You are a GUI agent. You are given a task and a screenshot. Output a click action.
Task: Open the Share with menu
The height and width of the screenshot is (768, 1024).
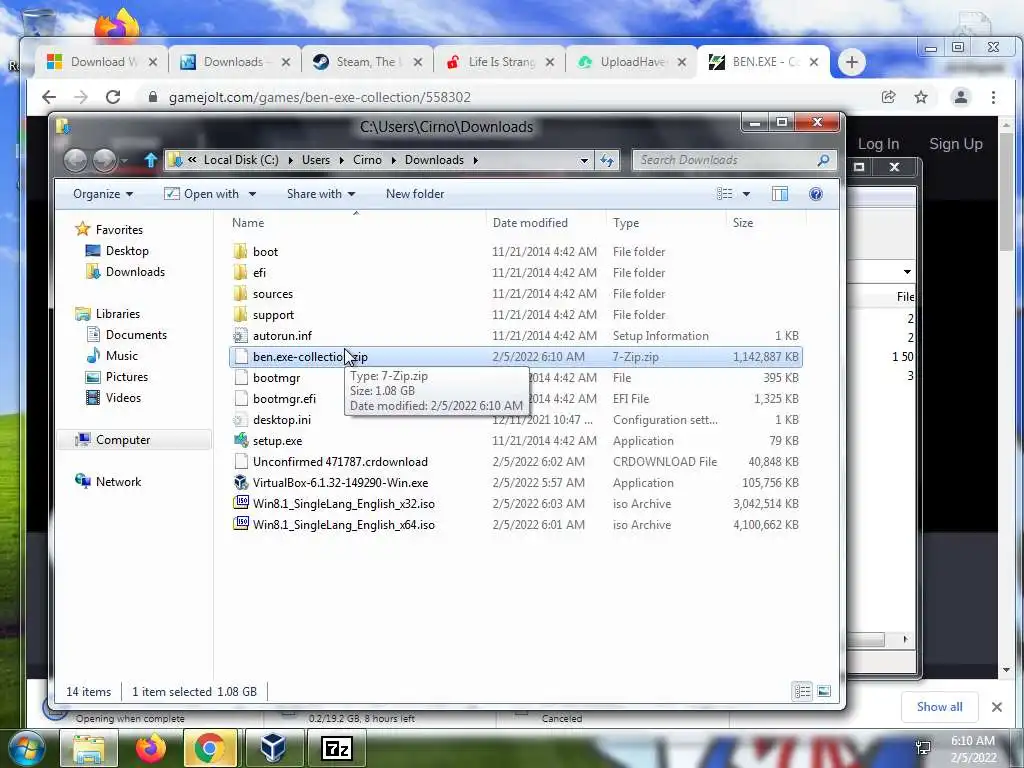click(x=321, y=194)
